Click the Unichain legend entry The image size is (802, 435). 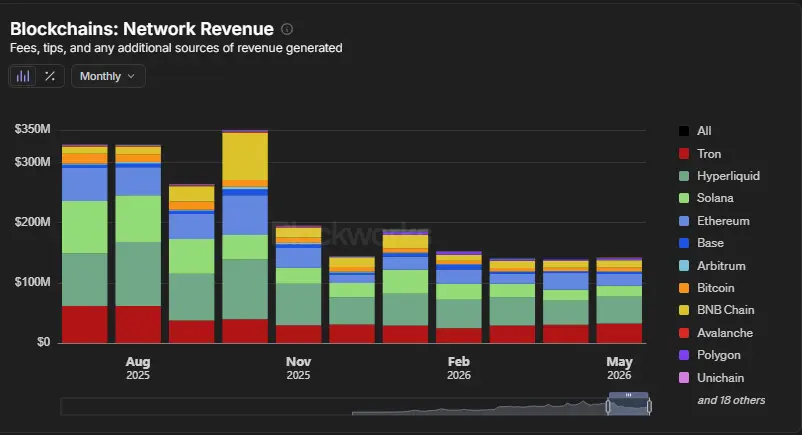[x=711, y=378]
